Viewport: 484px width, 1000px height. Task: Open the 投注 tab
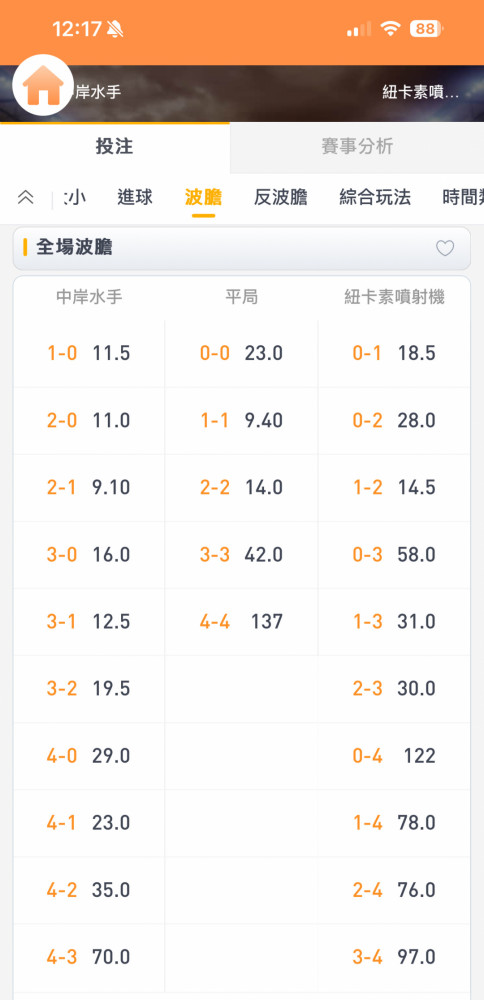click(115, 147)
